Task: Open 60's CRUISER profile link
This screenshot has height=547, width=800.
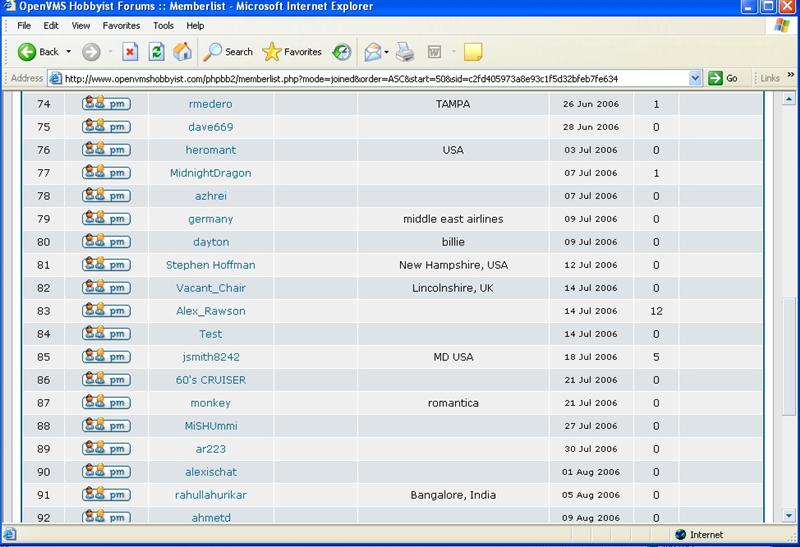Action: click(211, 380)
